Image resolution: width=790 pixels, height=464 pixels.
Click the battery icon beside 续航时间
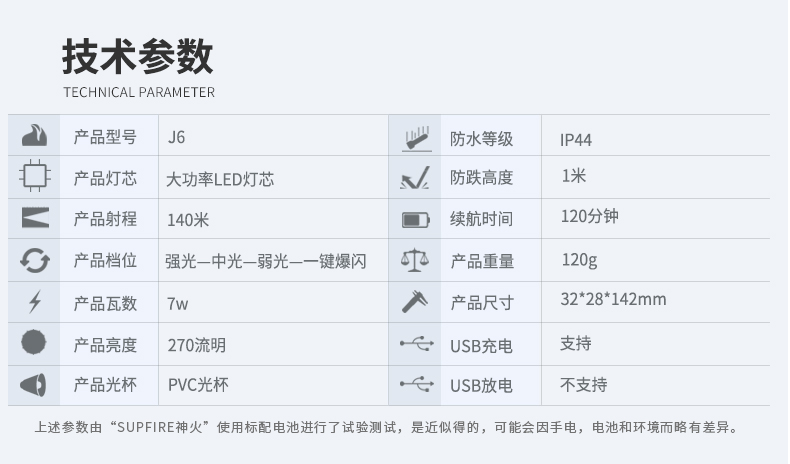(x=416, y=220)
